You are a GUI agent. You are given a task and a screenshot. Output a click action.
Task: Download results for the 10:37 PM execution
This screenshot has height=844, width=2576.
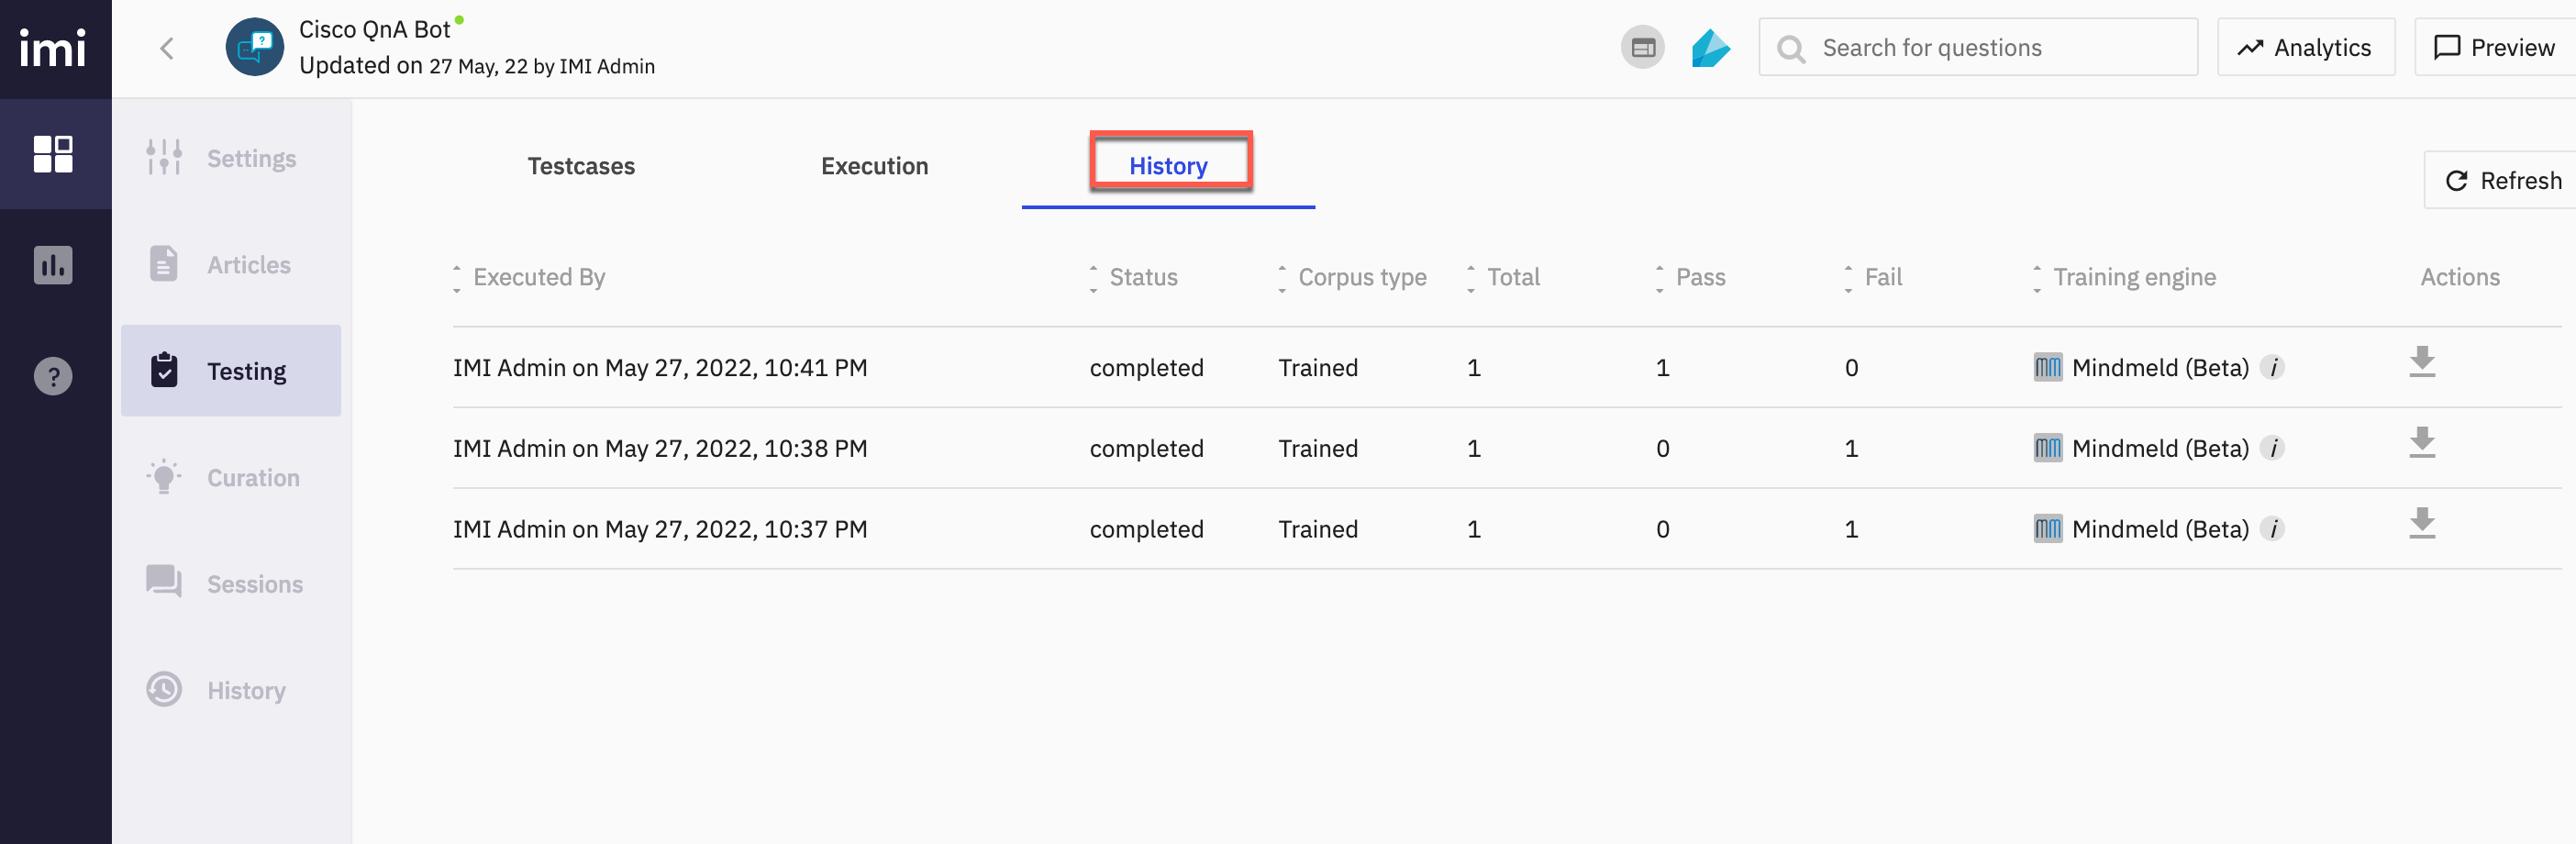[x=2422, y=523]
